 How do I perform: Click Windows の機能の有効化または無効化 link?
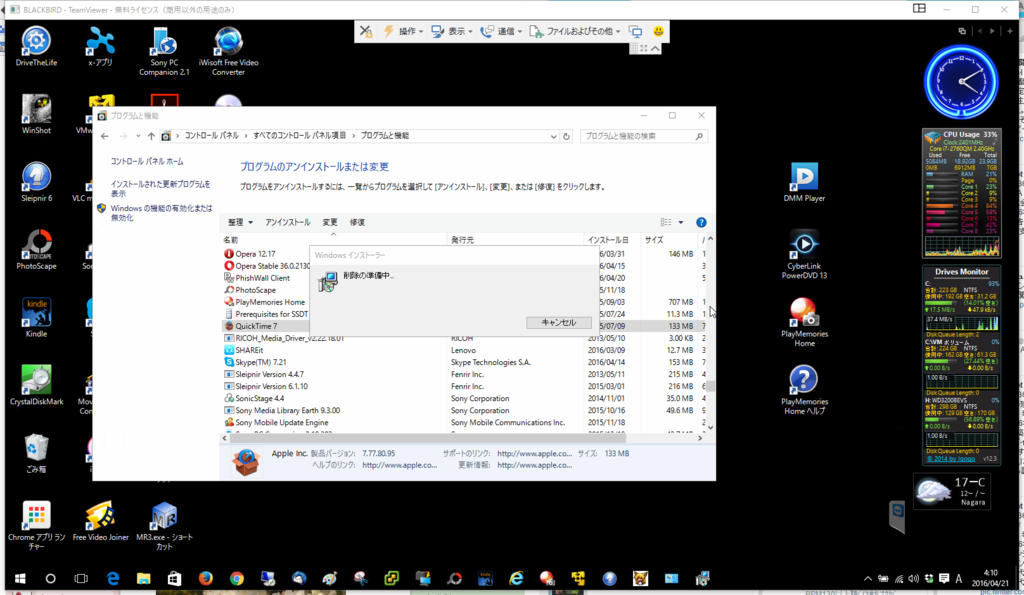tap(161, 213)
